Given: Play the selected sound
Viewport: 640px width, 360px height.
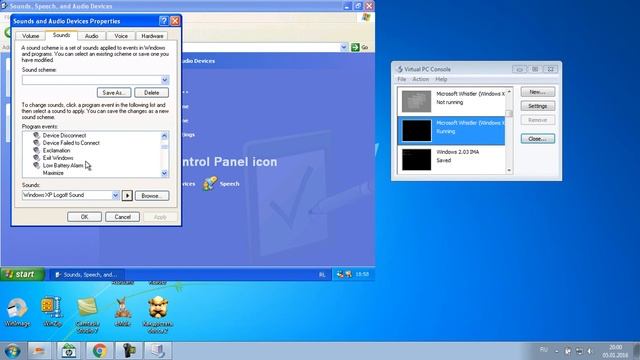Looking at the screenshot, I should pos(127,196).
